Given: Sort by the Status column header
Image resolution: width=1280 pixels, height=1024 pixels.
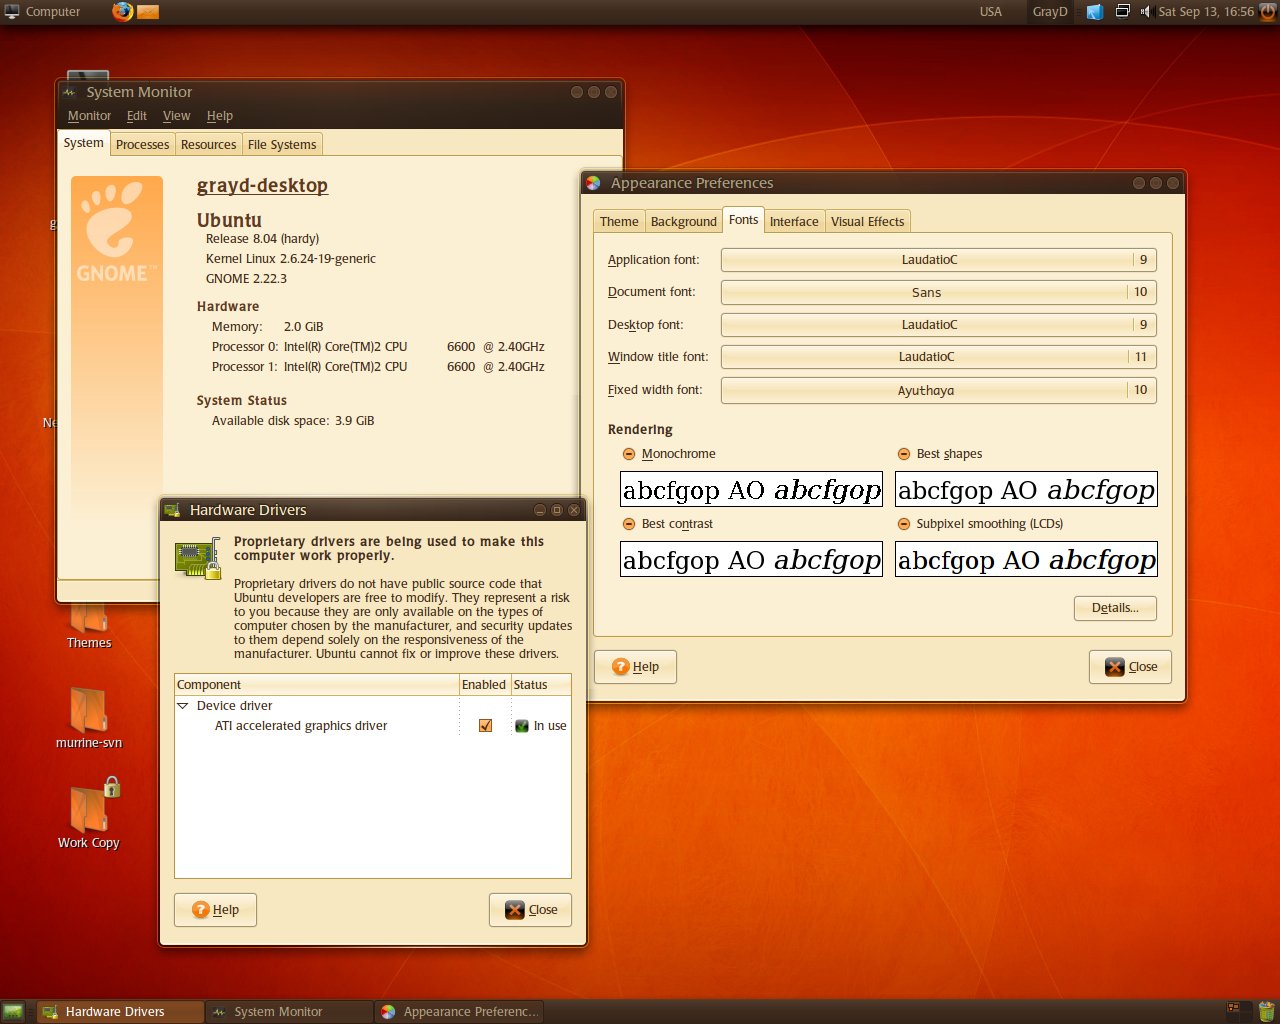Looking at the screenshot, I should pos(541,685).
